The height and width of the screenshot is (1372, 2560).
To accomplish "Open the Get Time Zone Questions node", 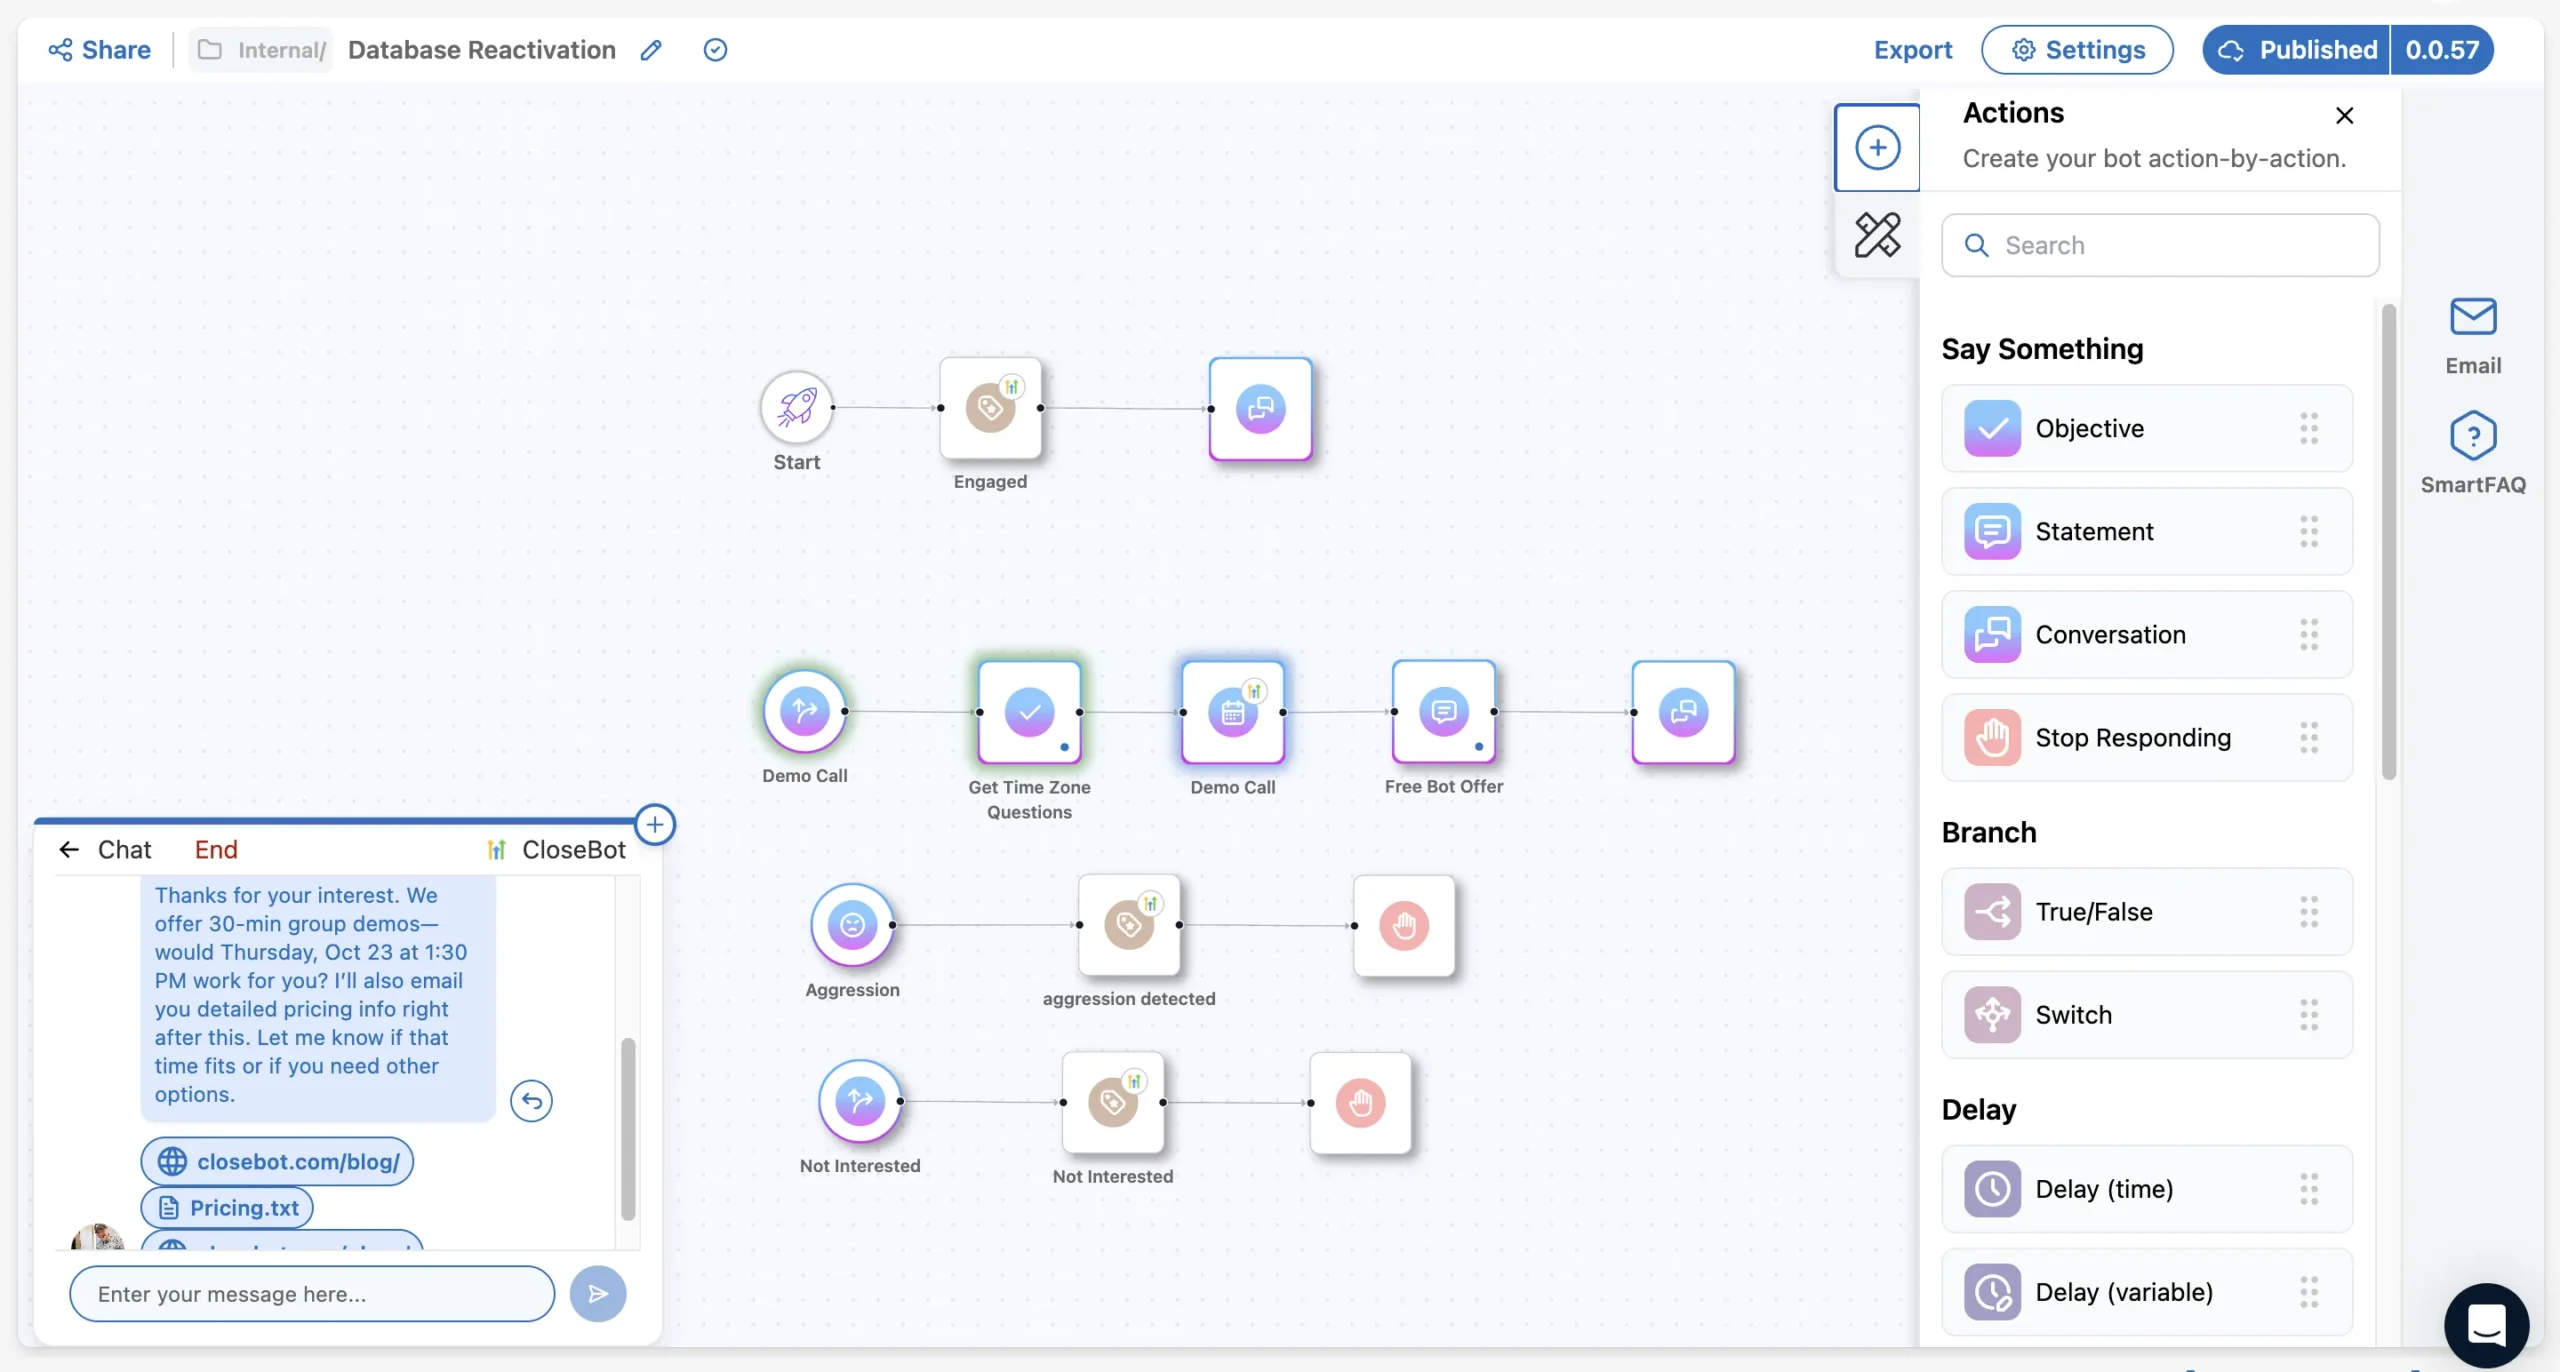I will tap(1029, 712).
